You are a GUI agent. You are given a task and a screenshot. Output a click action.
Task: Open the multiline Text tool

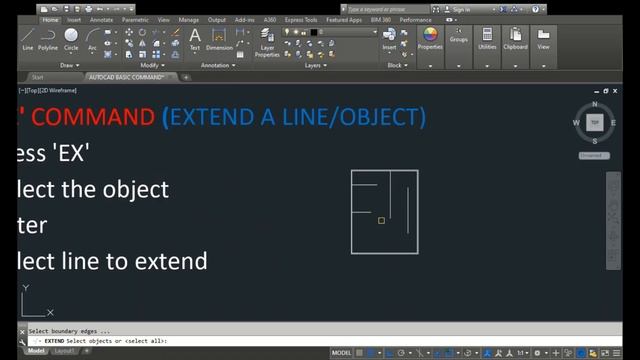(x=195, y=39)
